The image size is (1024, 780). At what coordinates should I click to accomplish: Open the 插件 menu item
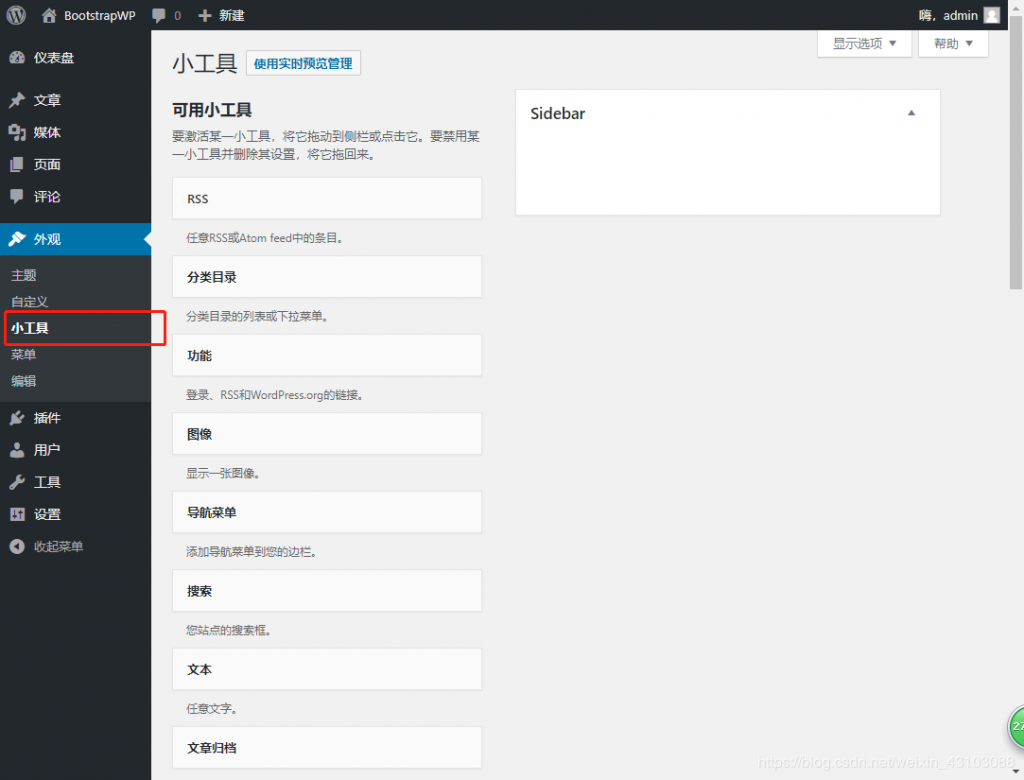[x=75, y=418]
